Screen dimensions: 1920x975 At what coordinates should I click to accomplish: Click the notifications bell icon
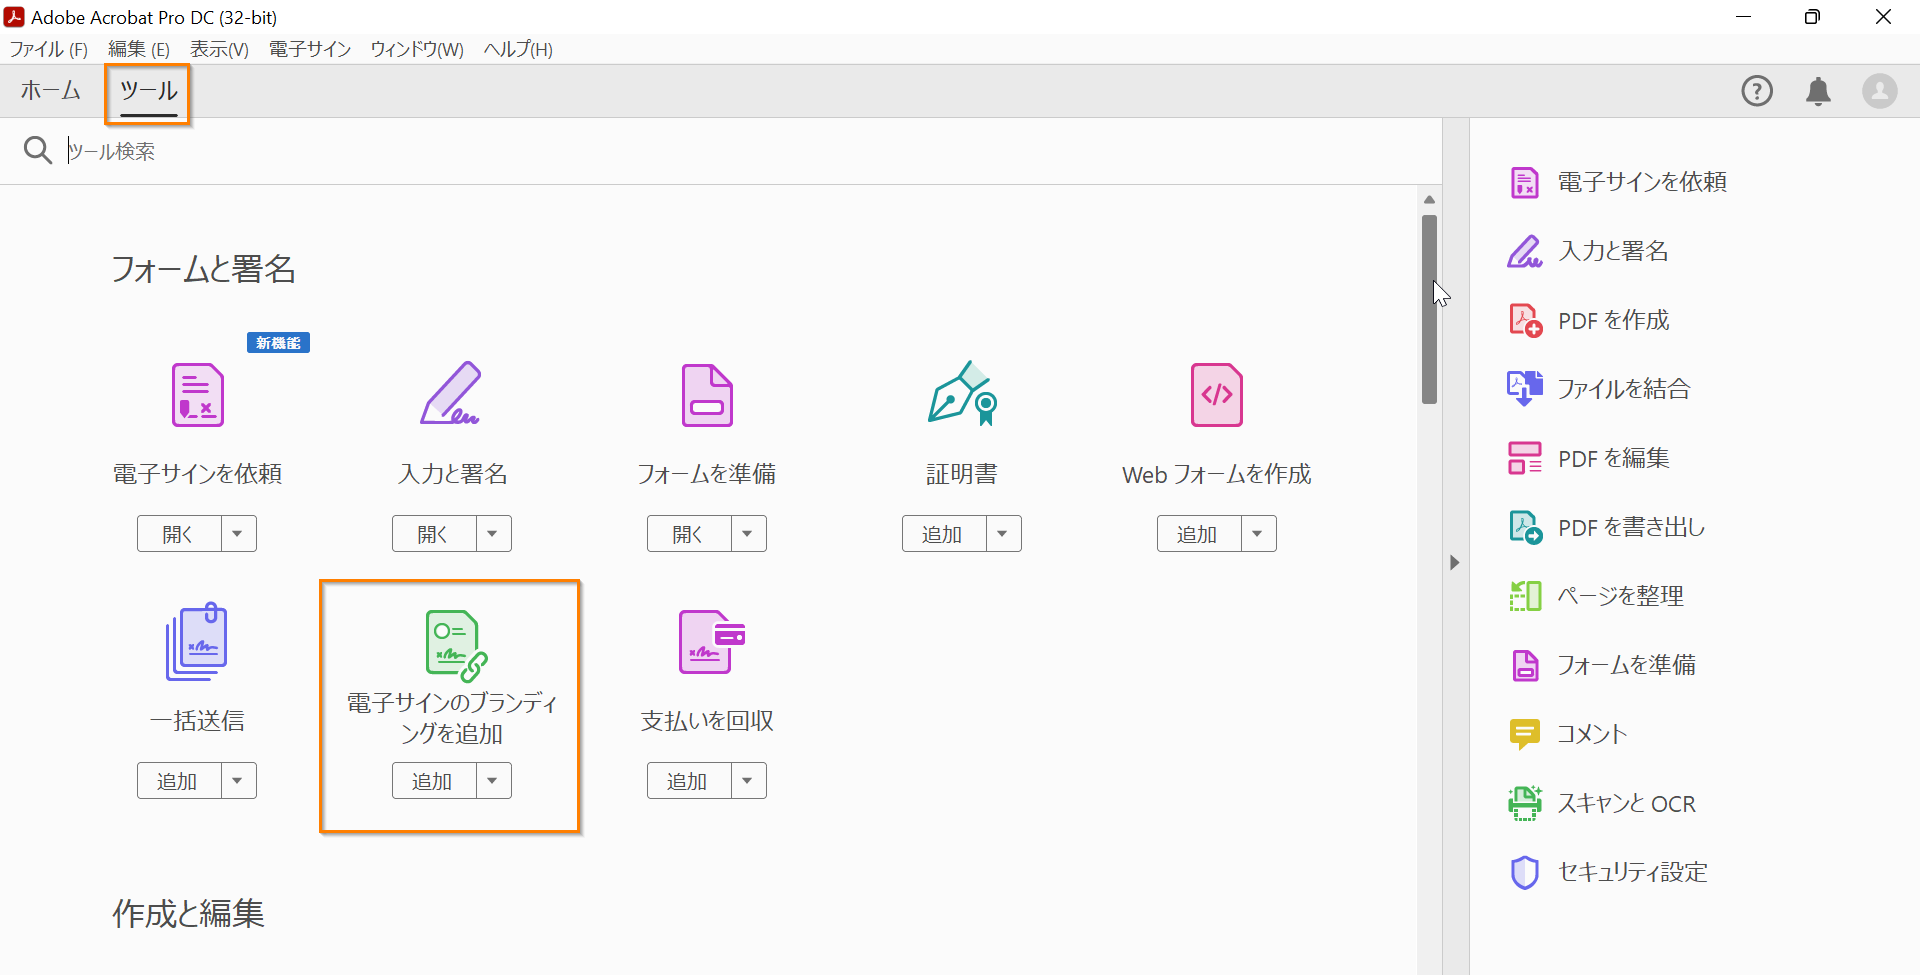coord(1819,91)
